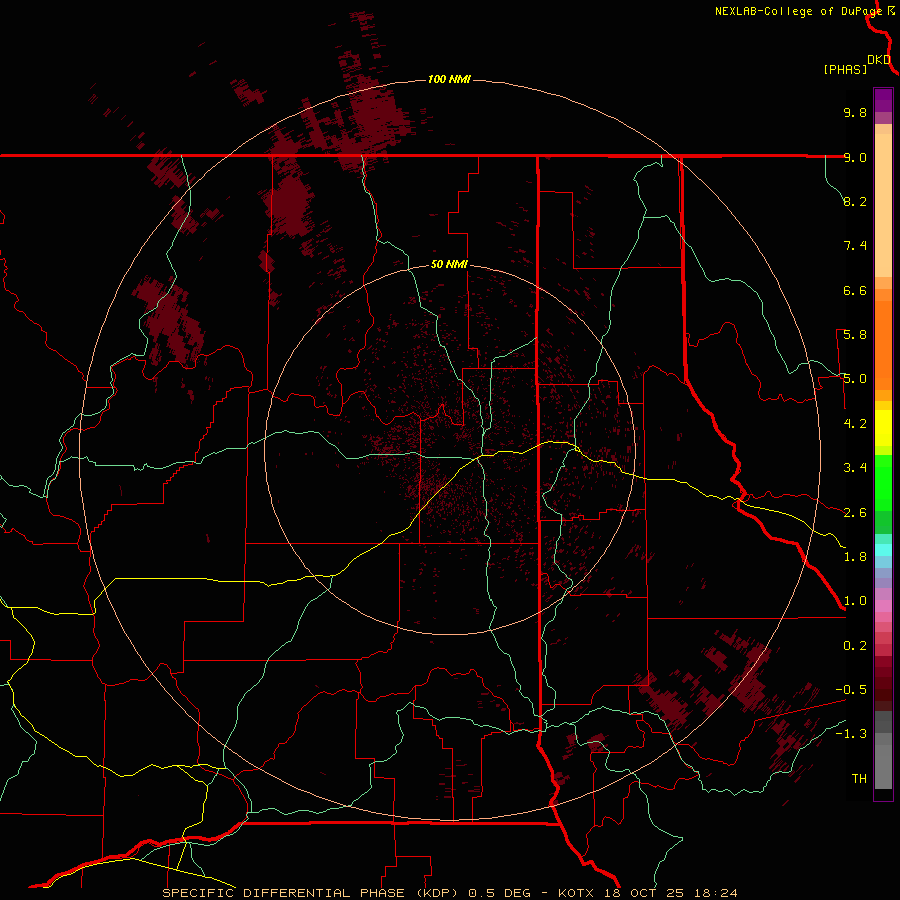The width and height of the screenshot is (900, 900).
Task: Click the 8.2 value on the color scale
Action: (855, 201)
